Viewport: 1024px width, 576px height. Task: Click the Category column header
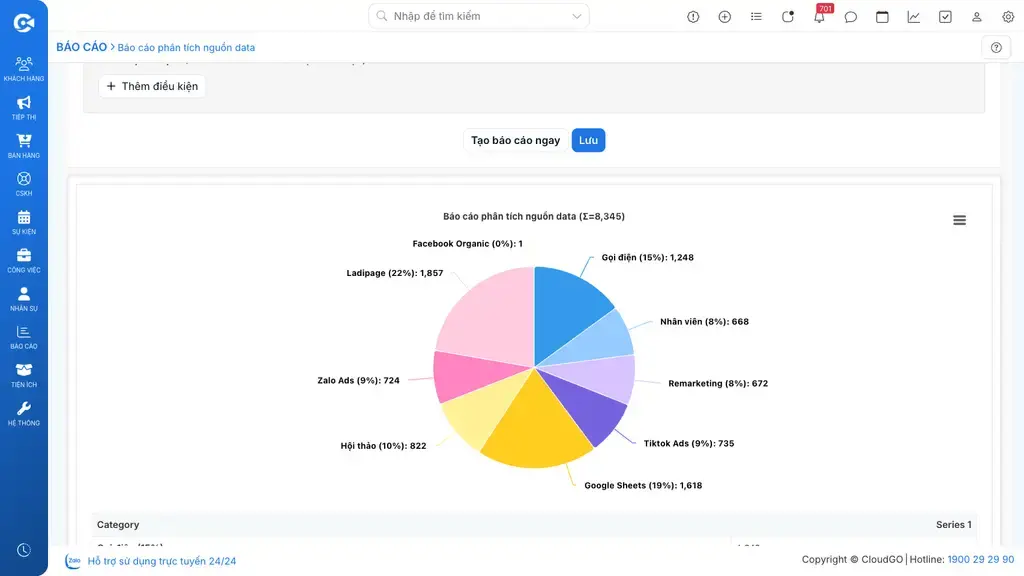(x=118, y=524)
